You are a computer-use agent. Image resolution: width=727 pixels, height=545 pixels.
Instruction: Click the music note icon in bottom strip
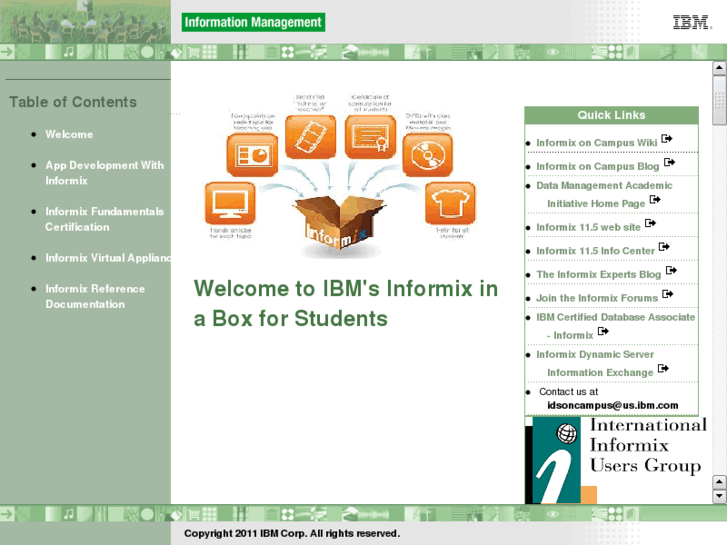click(x=69, y=513)
